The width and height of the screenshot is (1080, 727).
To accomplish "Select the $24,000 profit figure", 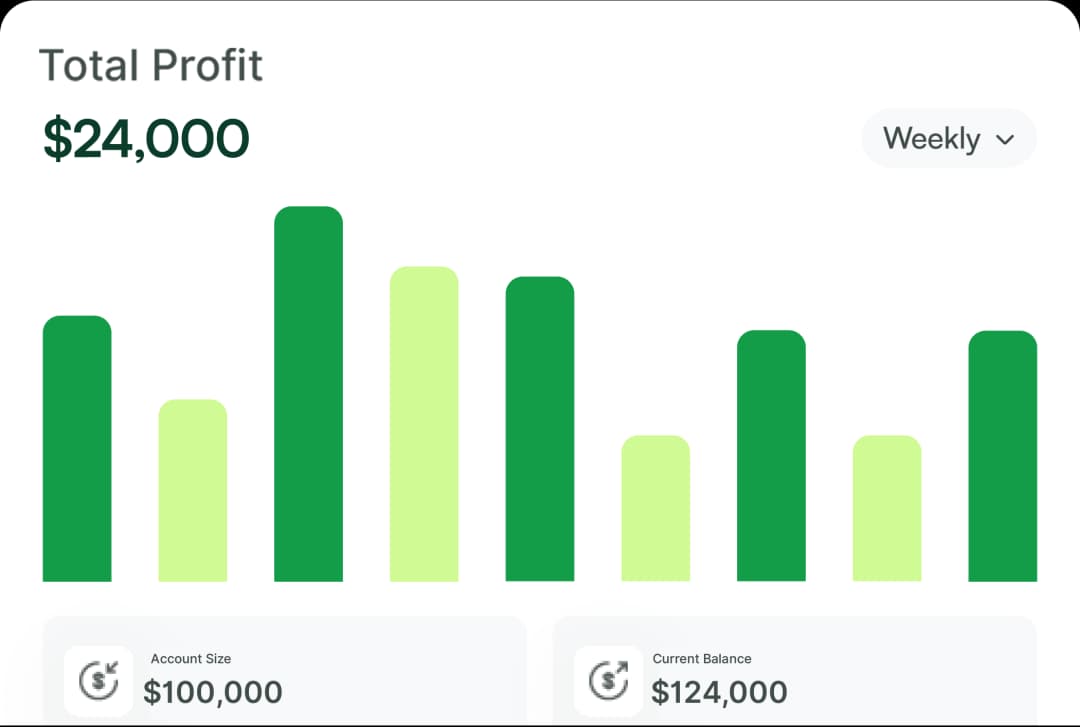I will (x=144, y=137).
